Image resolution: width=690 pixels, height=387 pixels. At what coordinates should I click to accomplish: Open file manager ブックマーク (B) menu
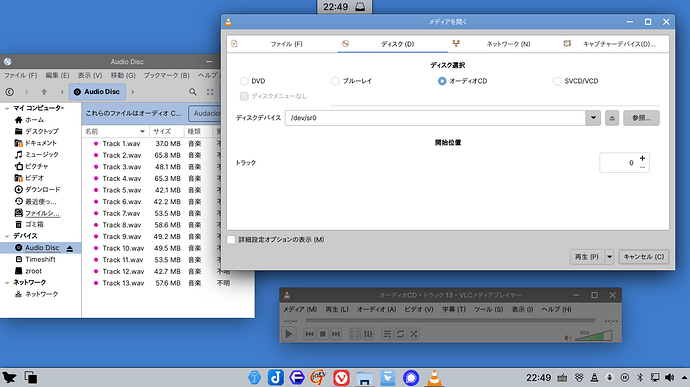166,75
